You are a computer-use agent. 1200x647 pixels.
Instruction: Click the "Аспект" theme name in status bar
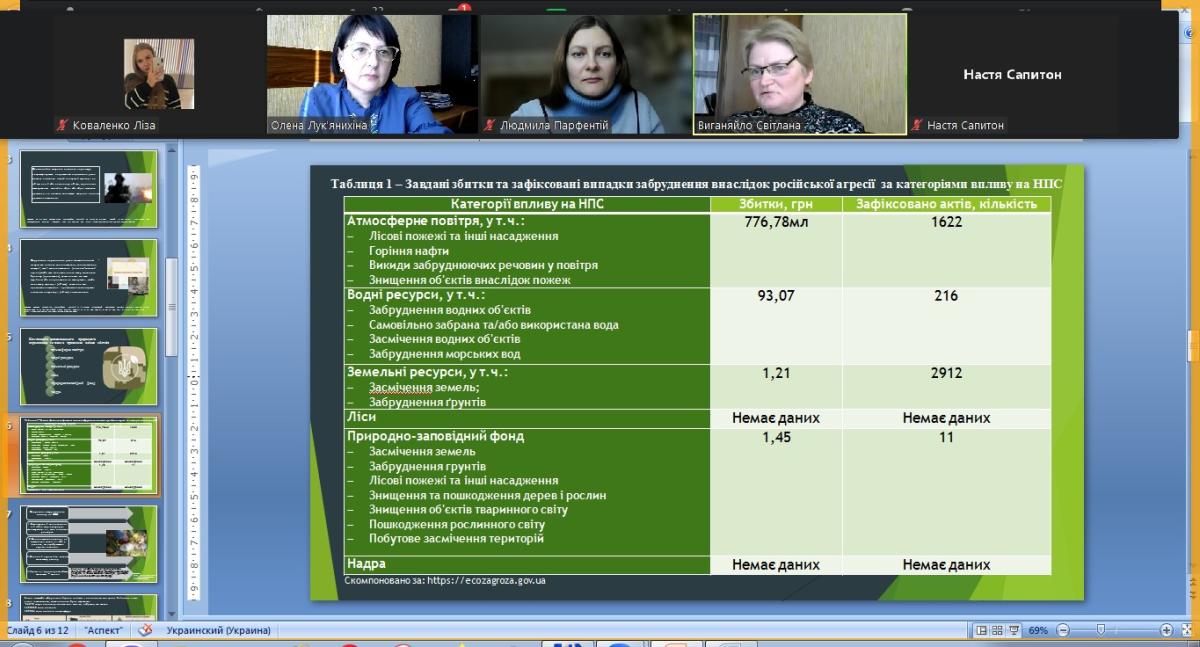point(104,630)
